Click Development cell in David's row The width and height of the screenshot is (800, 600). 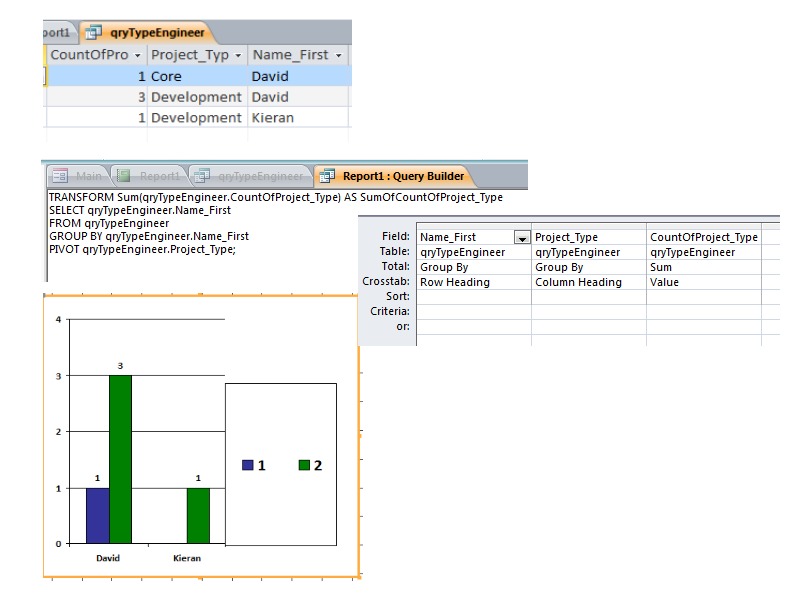(x=197, y=97)
